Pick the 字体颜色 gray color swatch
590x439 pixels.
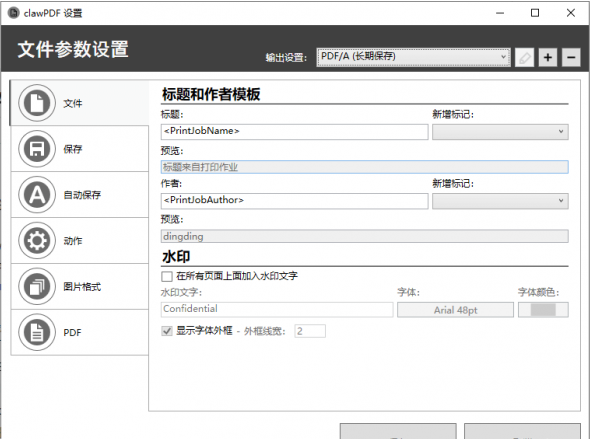point(543,310)
